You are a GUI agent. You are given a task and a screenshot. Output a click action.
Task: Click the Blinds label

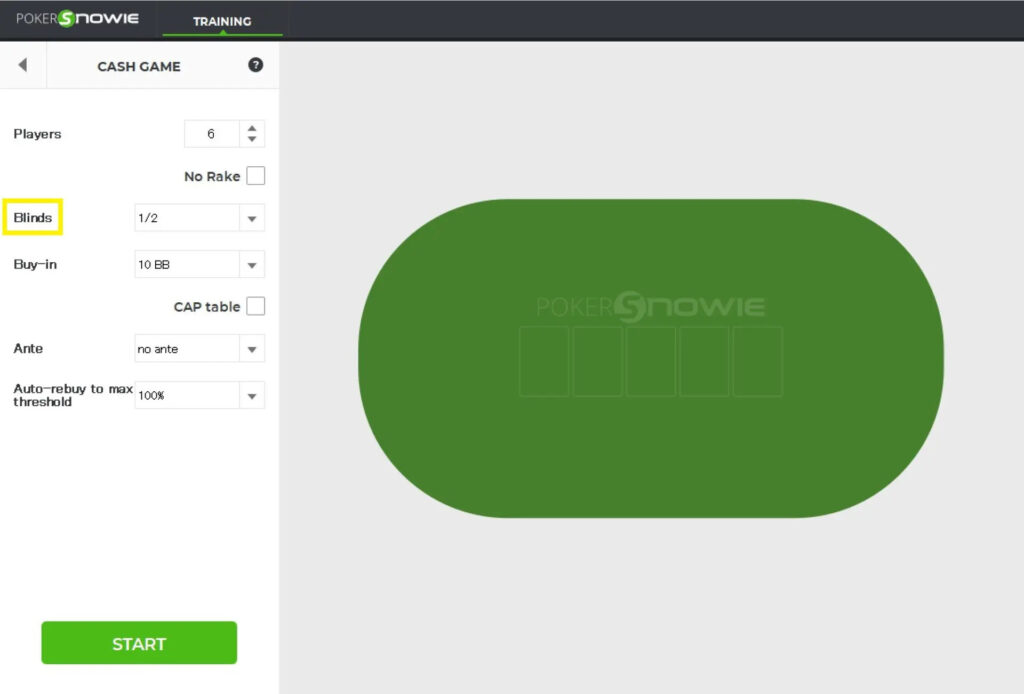33,218
